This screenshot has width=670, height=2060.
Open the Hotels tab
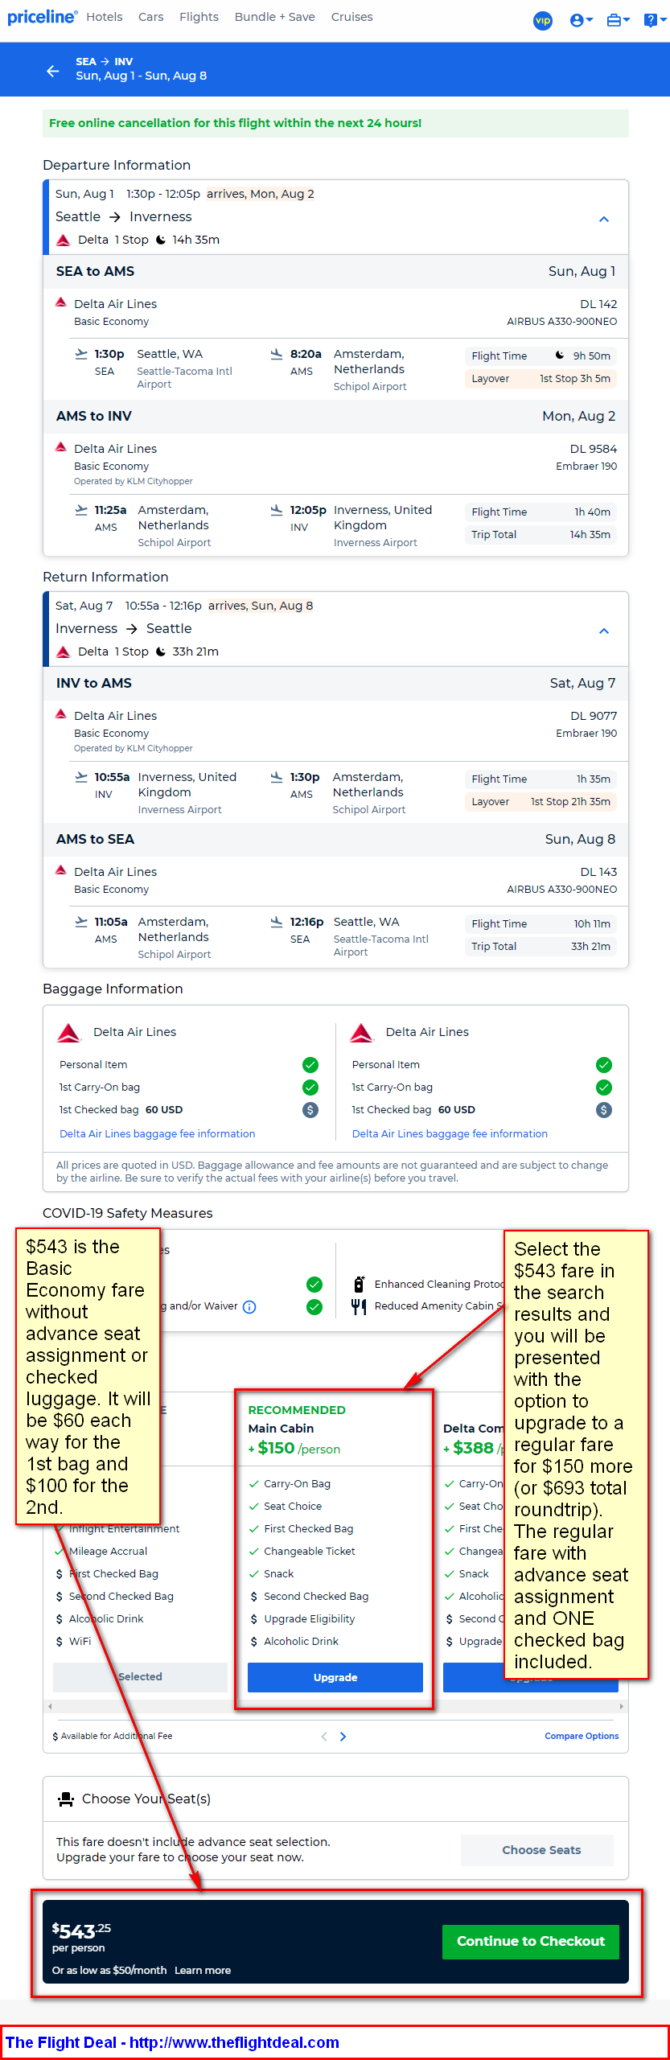coord(104,17)
